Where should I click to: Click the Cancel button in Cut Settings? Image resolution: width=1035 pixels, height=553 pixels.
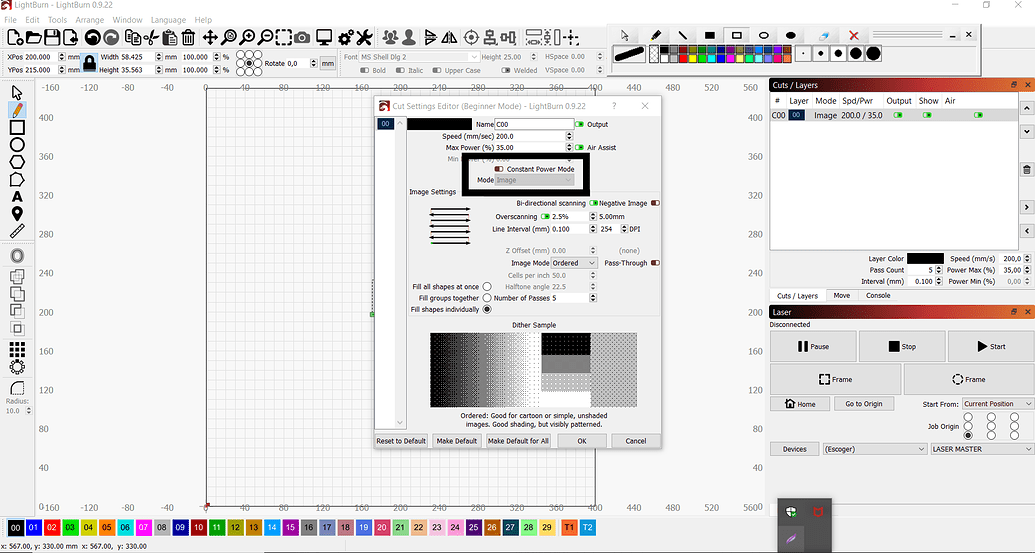(x=636, y=441)
